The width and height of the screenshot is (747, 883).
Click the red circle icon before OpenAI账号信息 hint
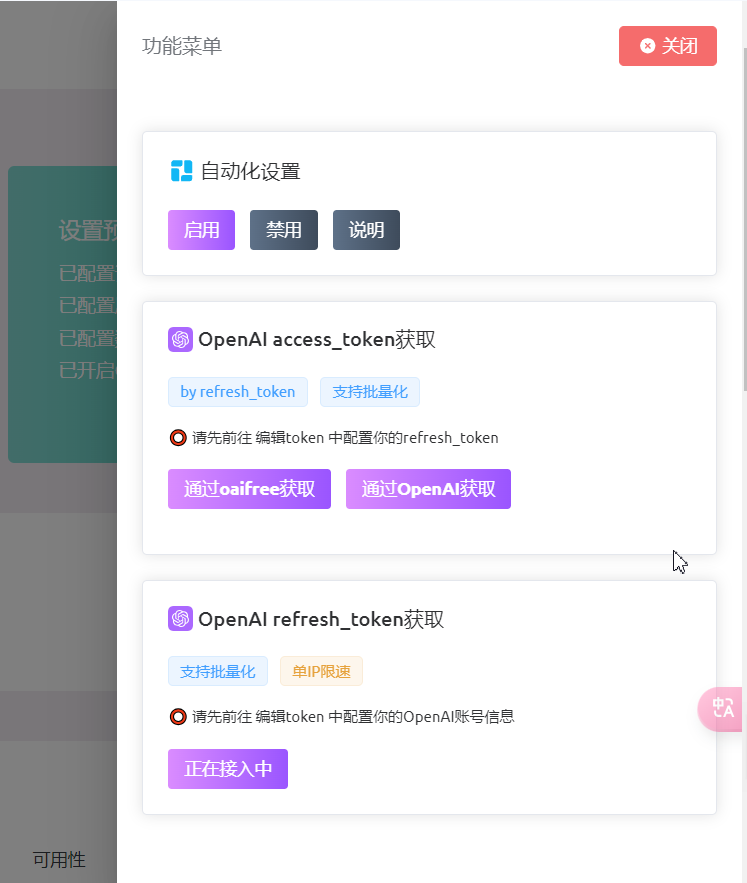pos(178,716)
